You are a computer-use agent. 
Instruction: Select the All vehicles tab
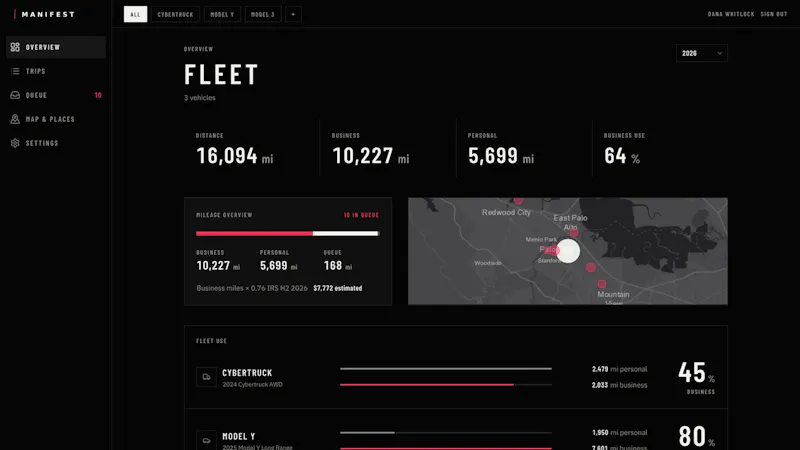pos(135,14)
